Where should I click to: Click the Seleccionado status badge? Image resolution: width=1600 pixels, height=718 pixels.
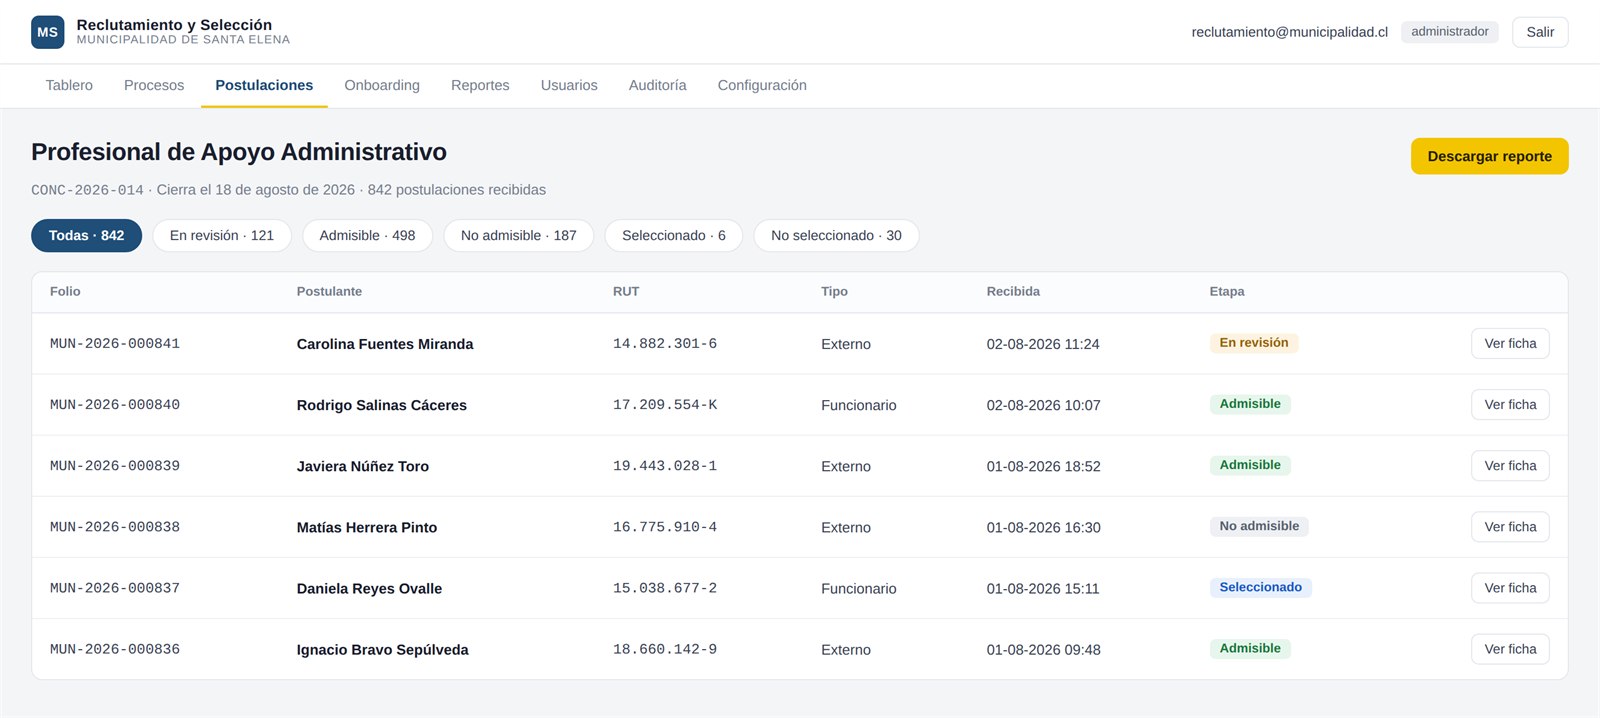[1260, 587]
